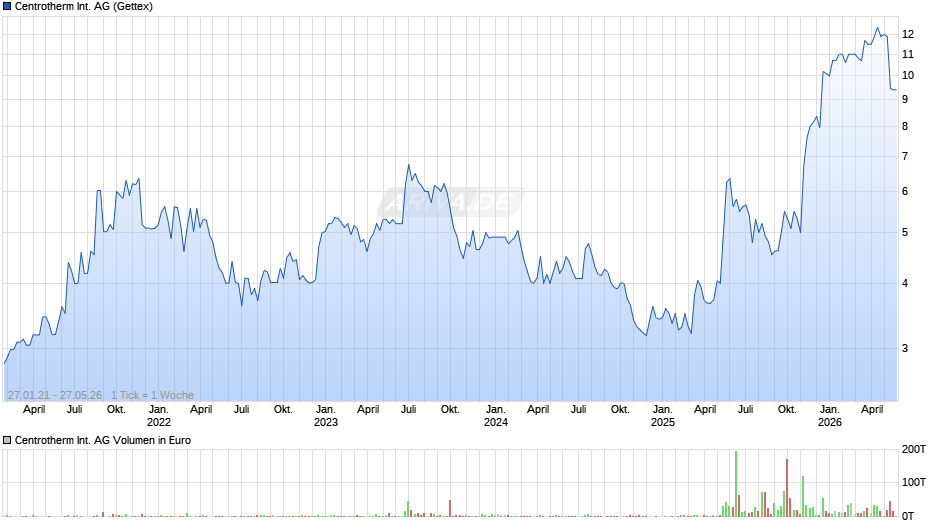Click the price axis label 11
The height and width of the screenshot is (526, 940).
pos(908,55)
